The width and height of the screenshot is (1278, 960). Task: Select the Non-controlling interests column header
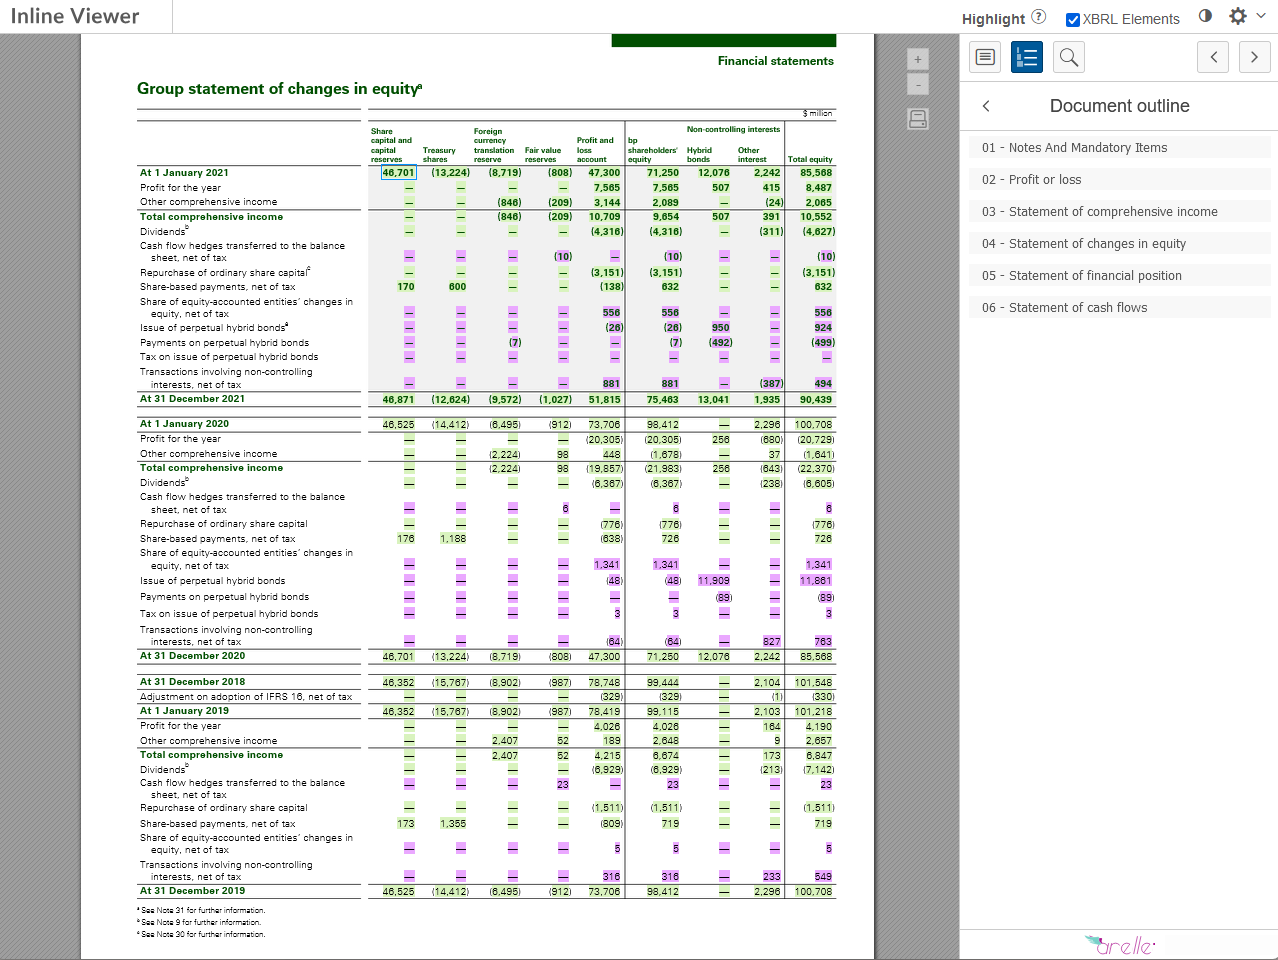pyautogui.click(x=733, y=129)
